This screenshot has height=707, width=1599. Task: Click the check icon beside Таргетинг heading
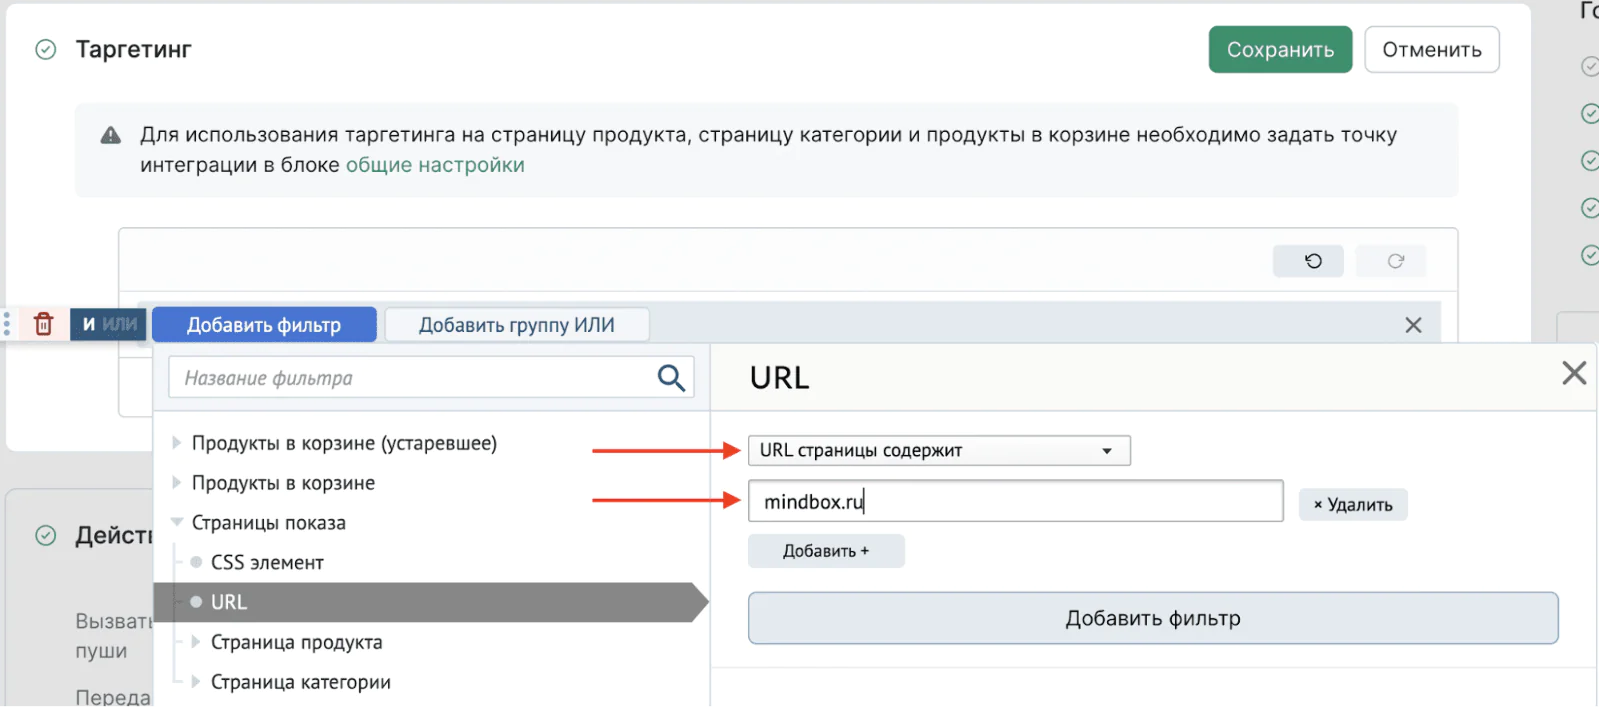46,50
